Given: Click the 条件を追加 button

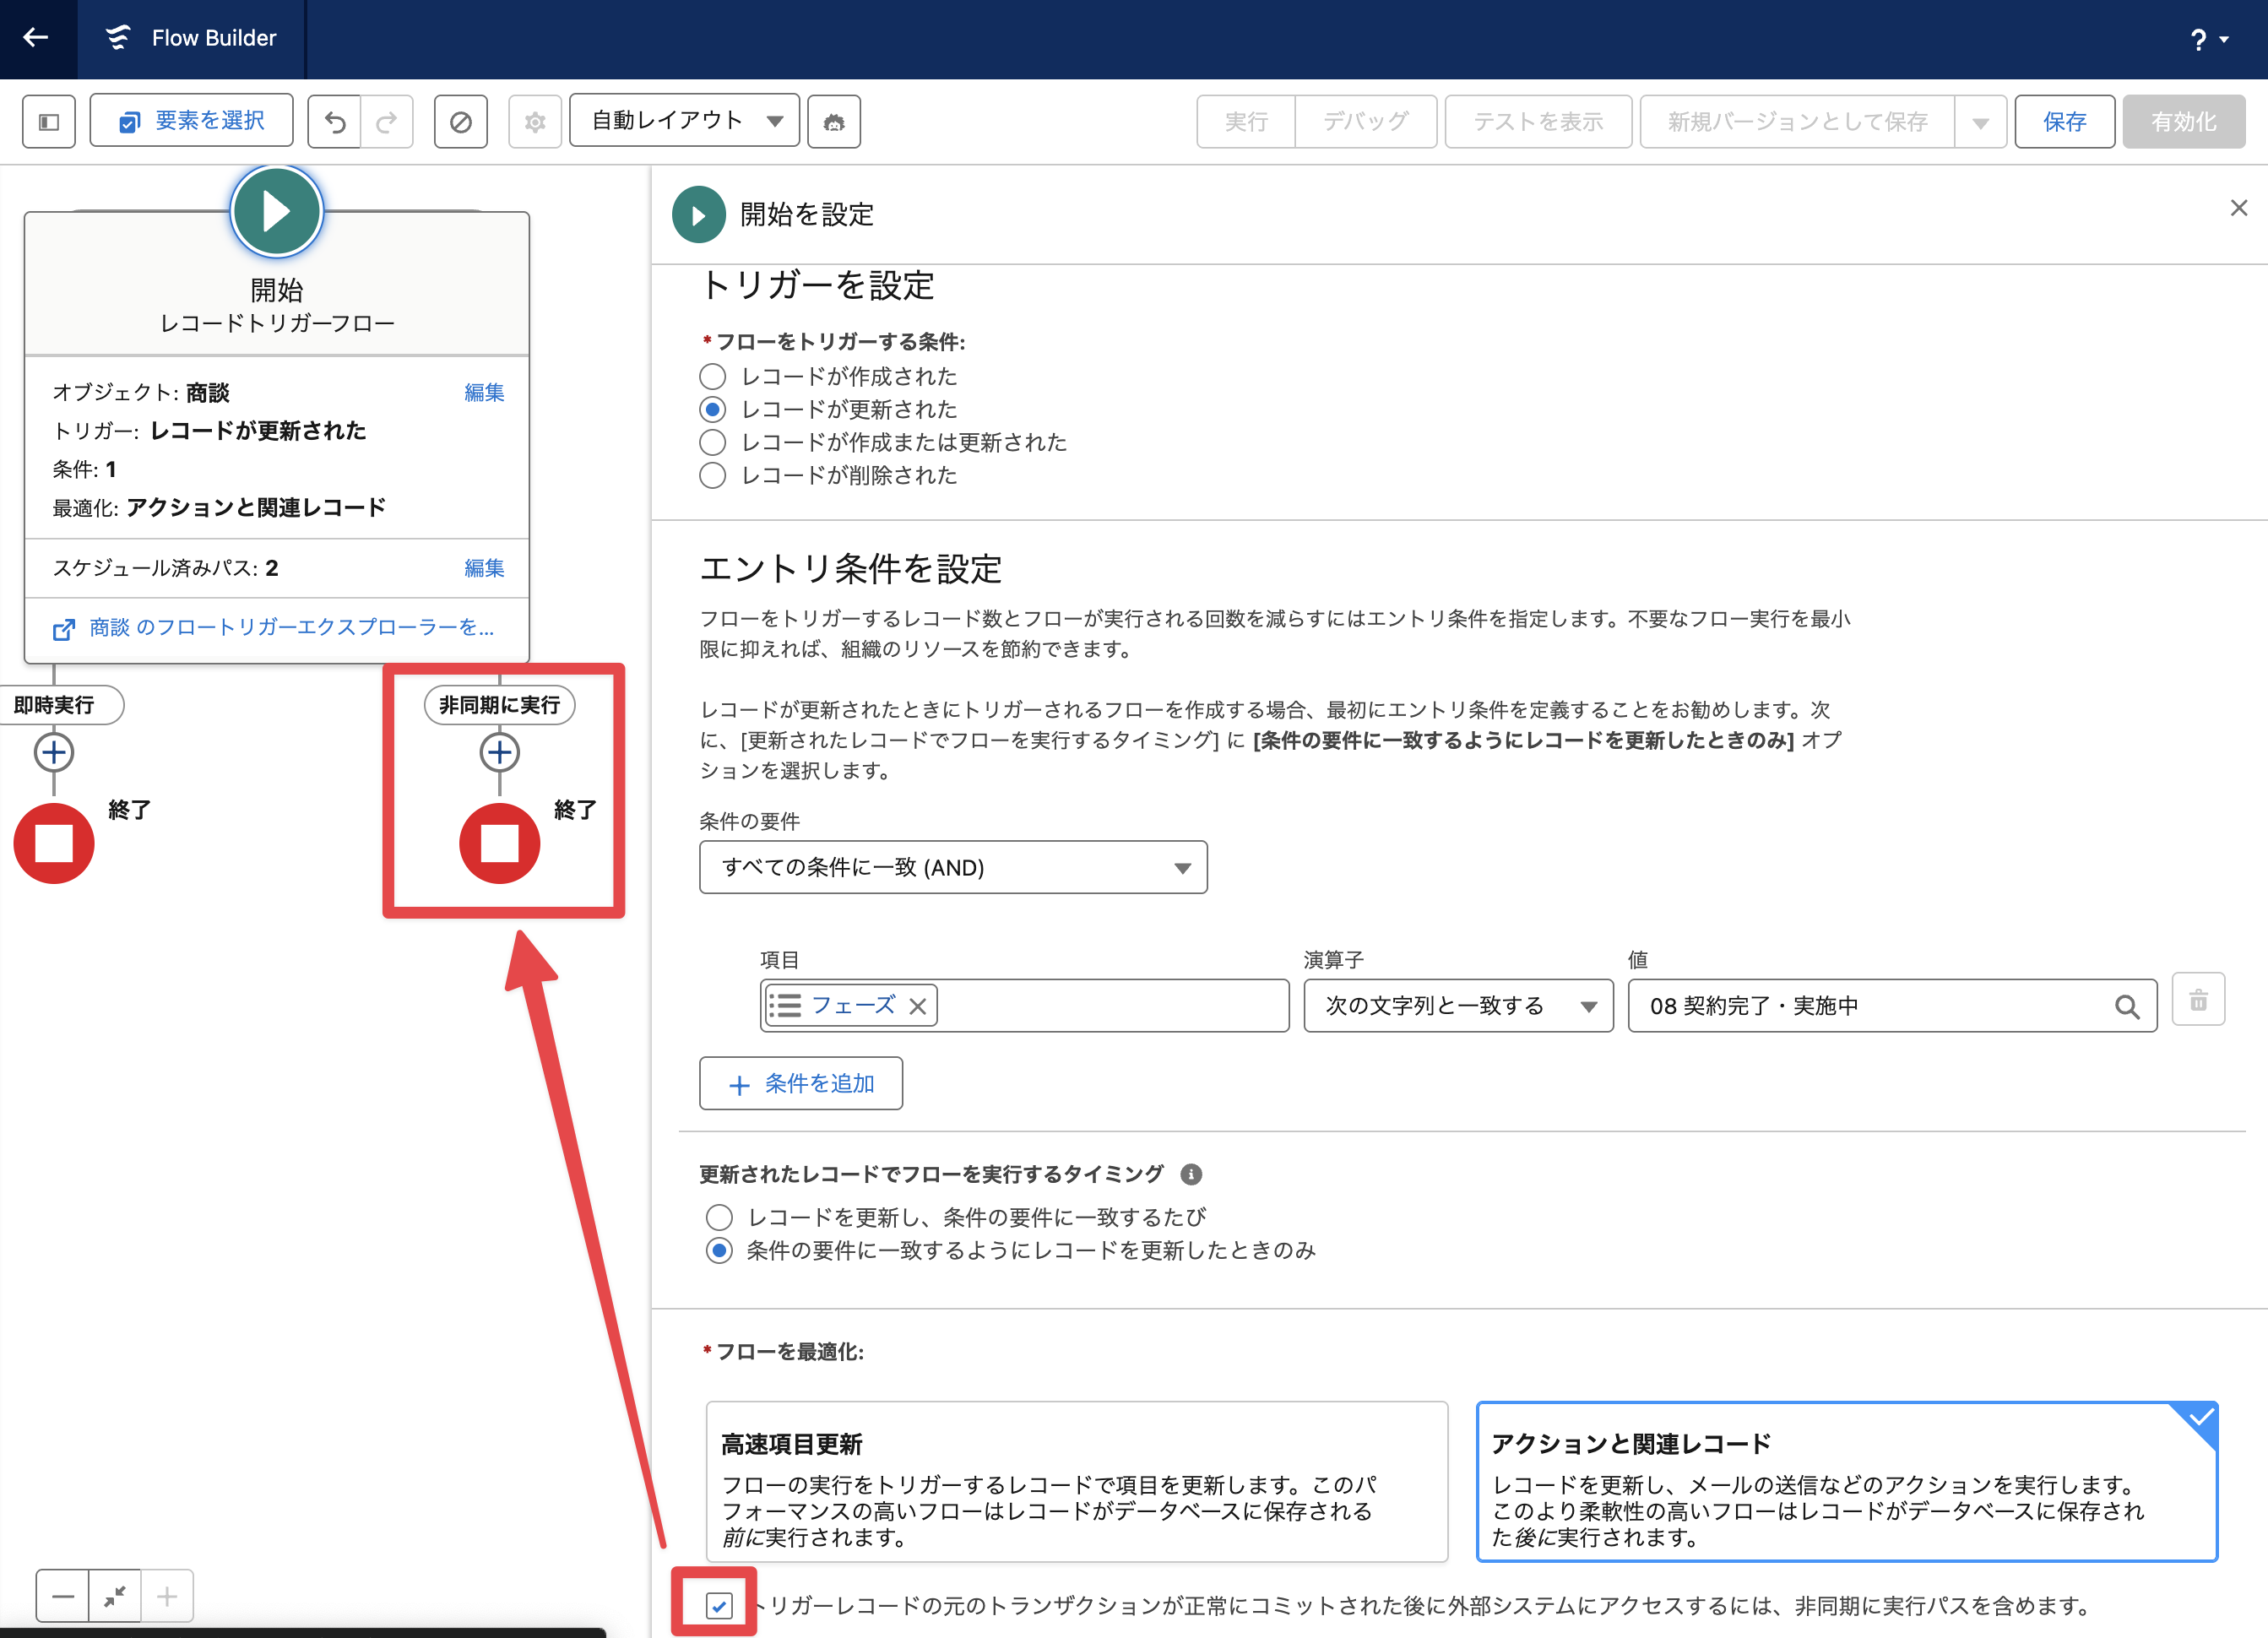Looking at the screenshot, I should [x=801, y=1084].
